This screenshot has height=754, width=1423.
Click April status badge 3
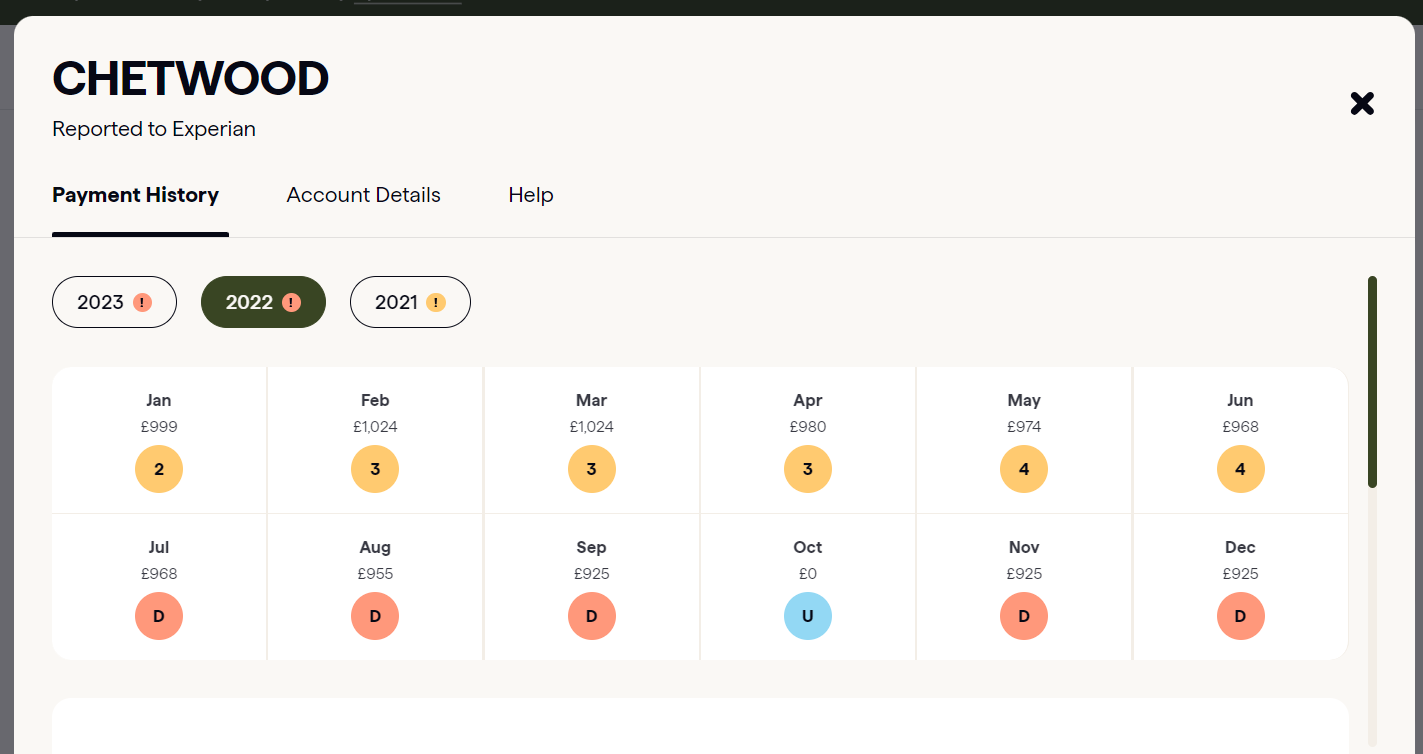pyautogui.click(x=808, y=469)
